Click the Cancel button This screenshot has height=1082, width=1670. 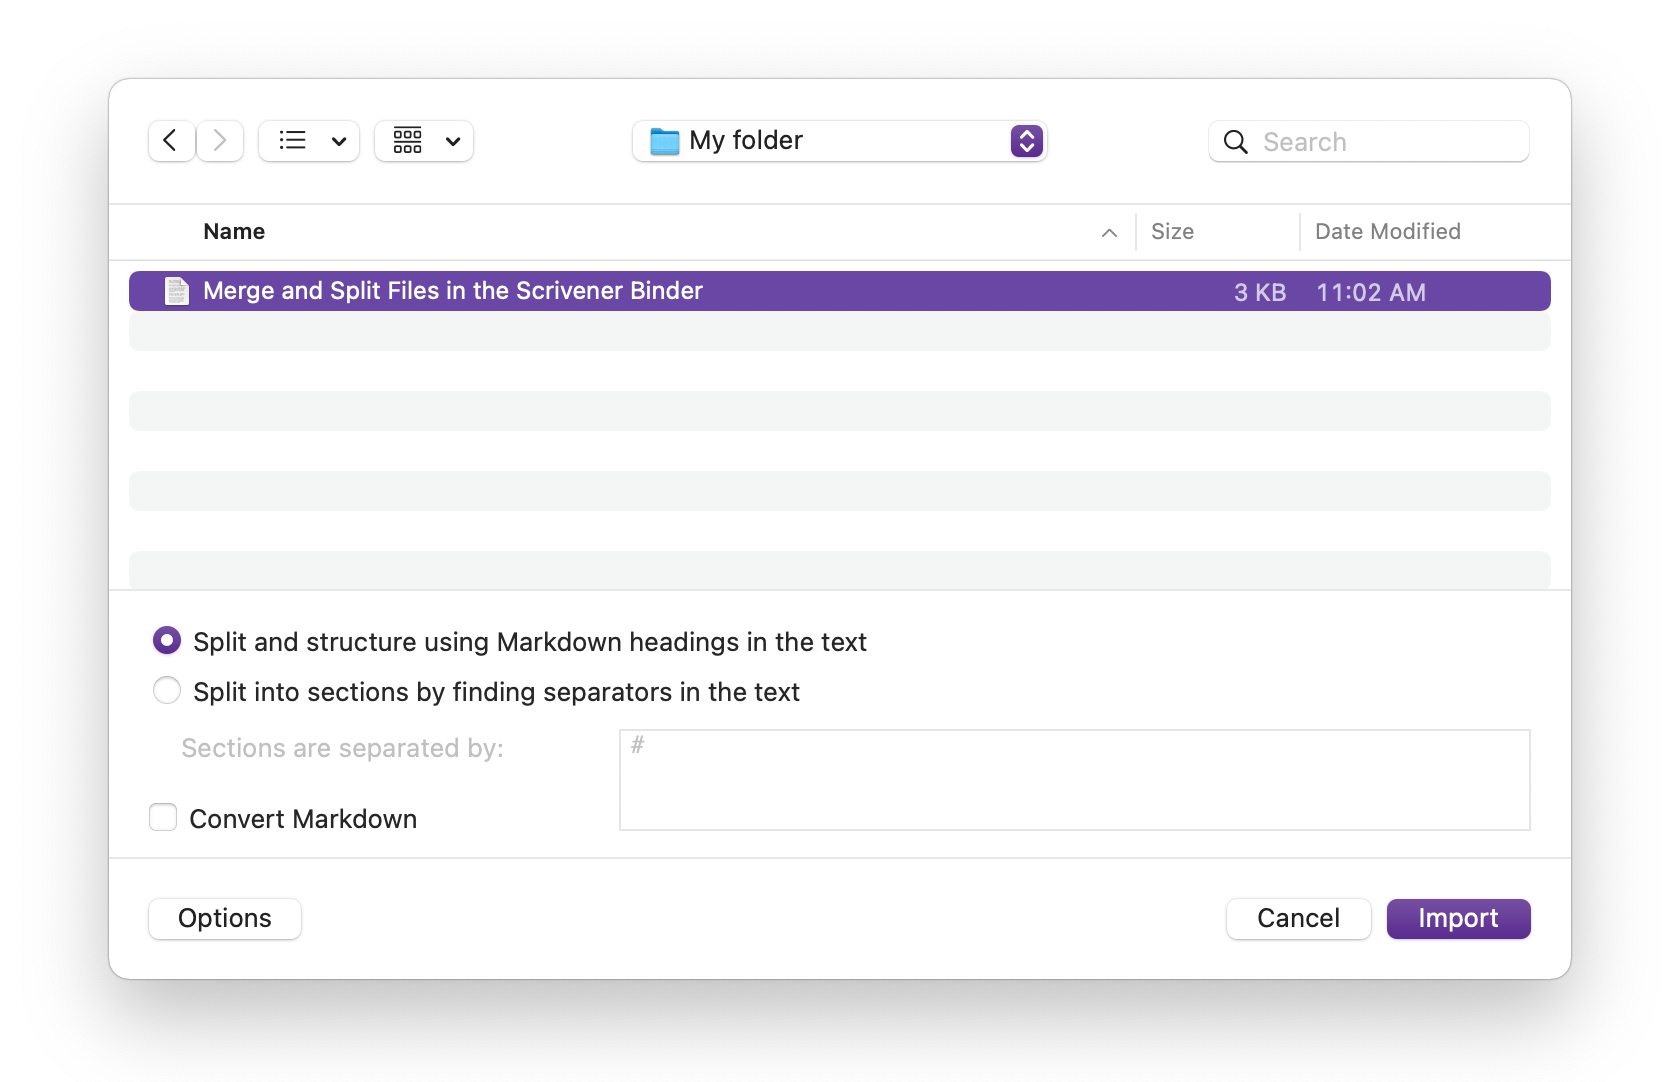pyautogui.click(x=1297, y=918)
